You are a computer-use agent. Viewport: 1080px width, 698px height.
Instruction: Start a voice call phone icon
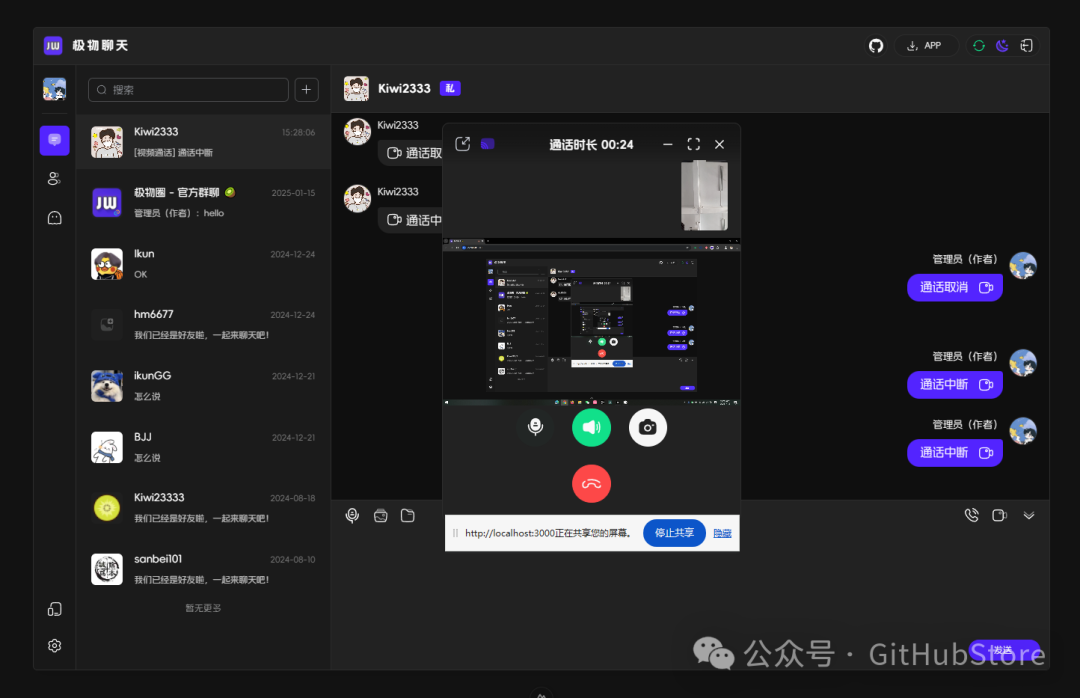point(971,515)
